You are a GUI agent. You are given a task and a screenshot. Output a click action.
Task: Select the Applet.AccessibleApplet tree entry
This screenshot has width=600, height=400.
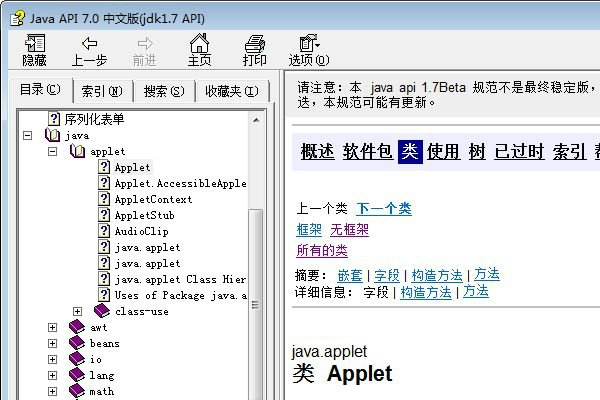pyautogui.click(x=180, y=183)
